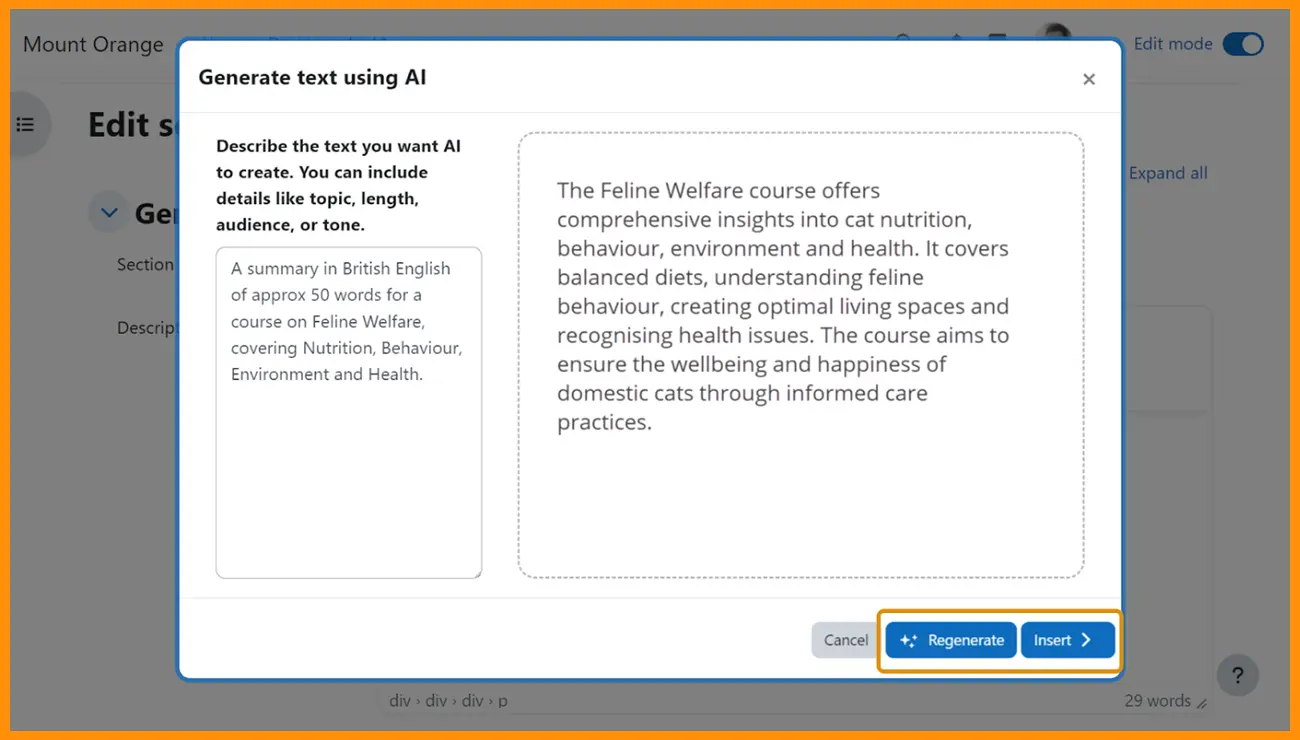
Task: Open the course index drawer icon
Action: click(x=26, y=124)
